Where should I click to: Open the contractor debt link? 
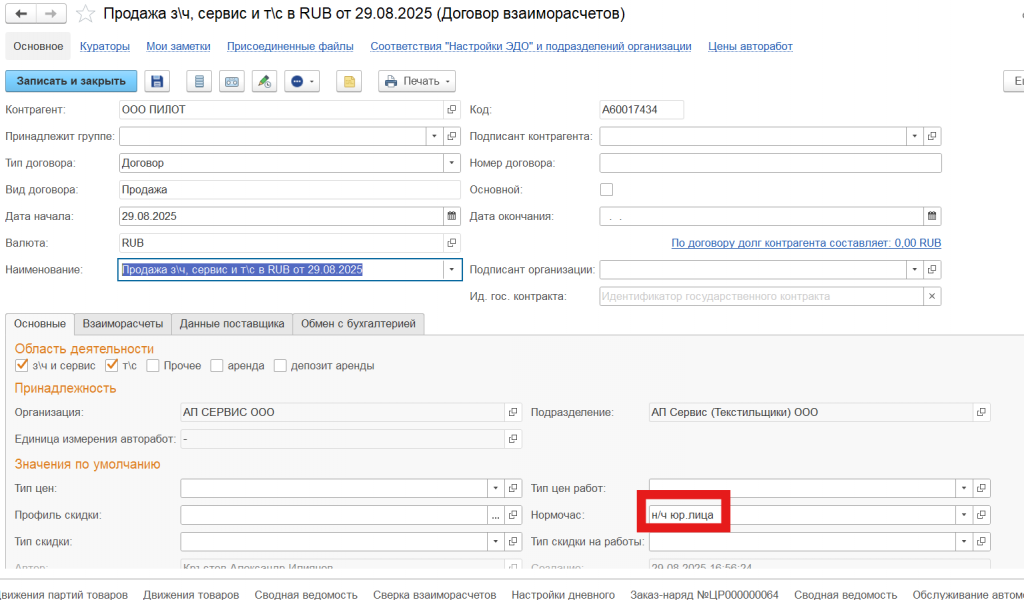point(806,243)
